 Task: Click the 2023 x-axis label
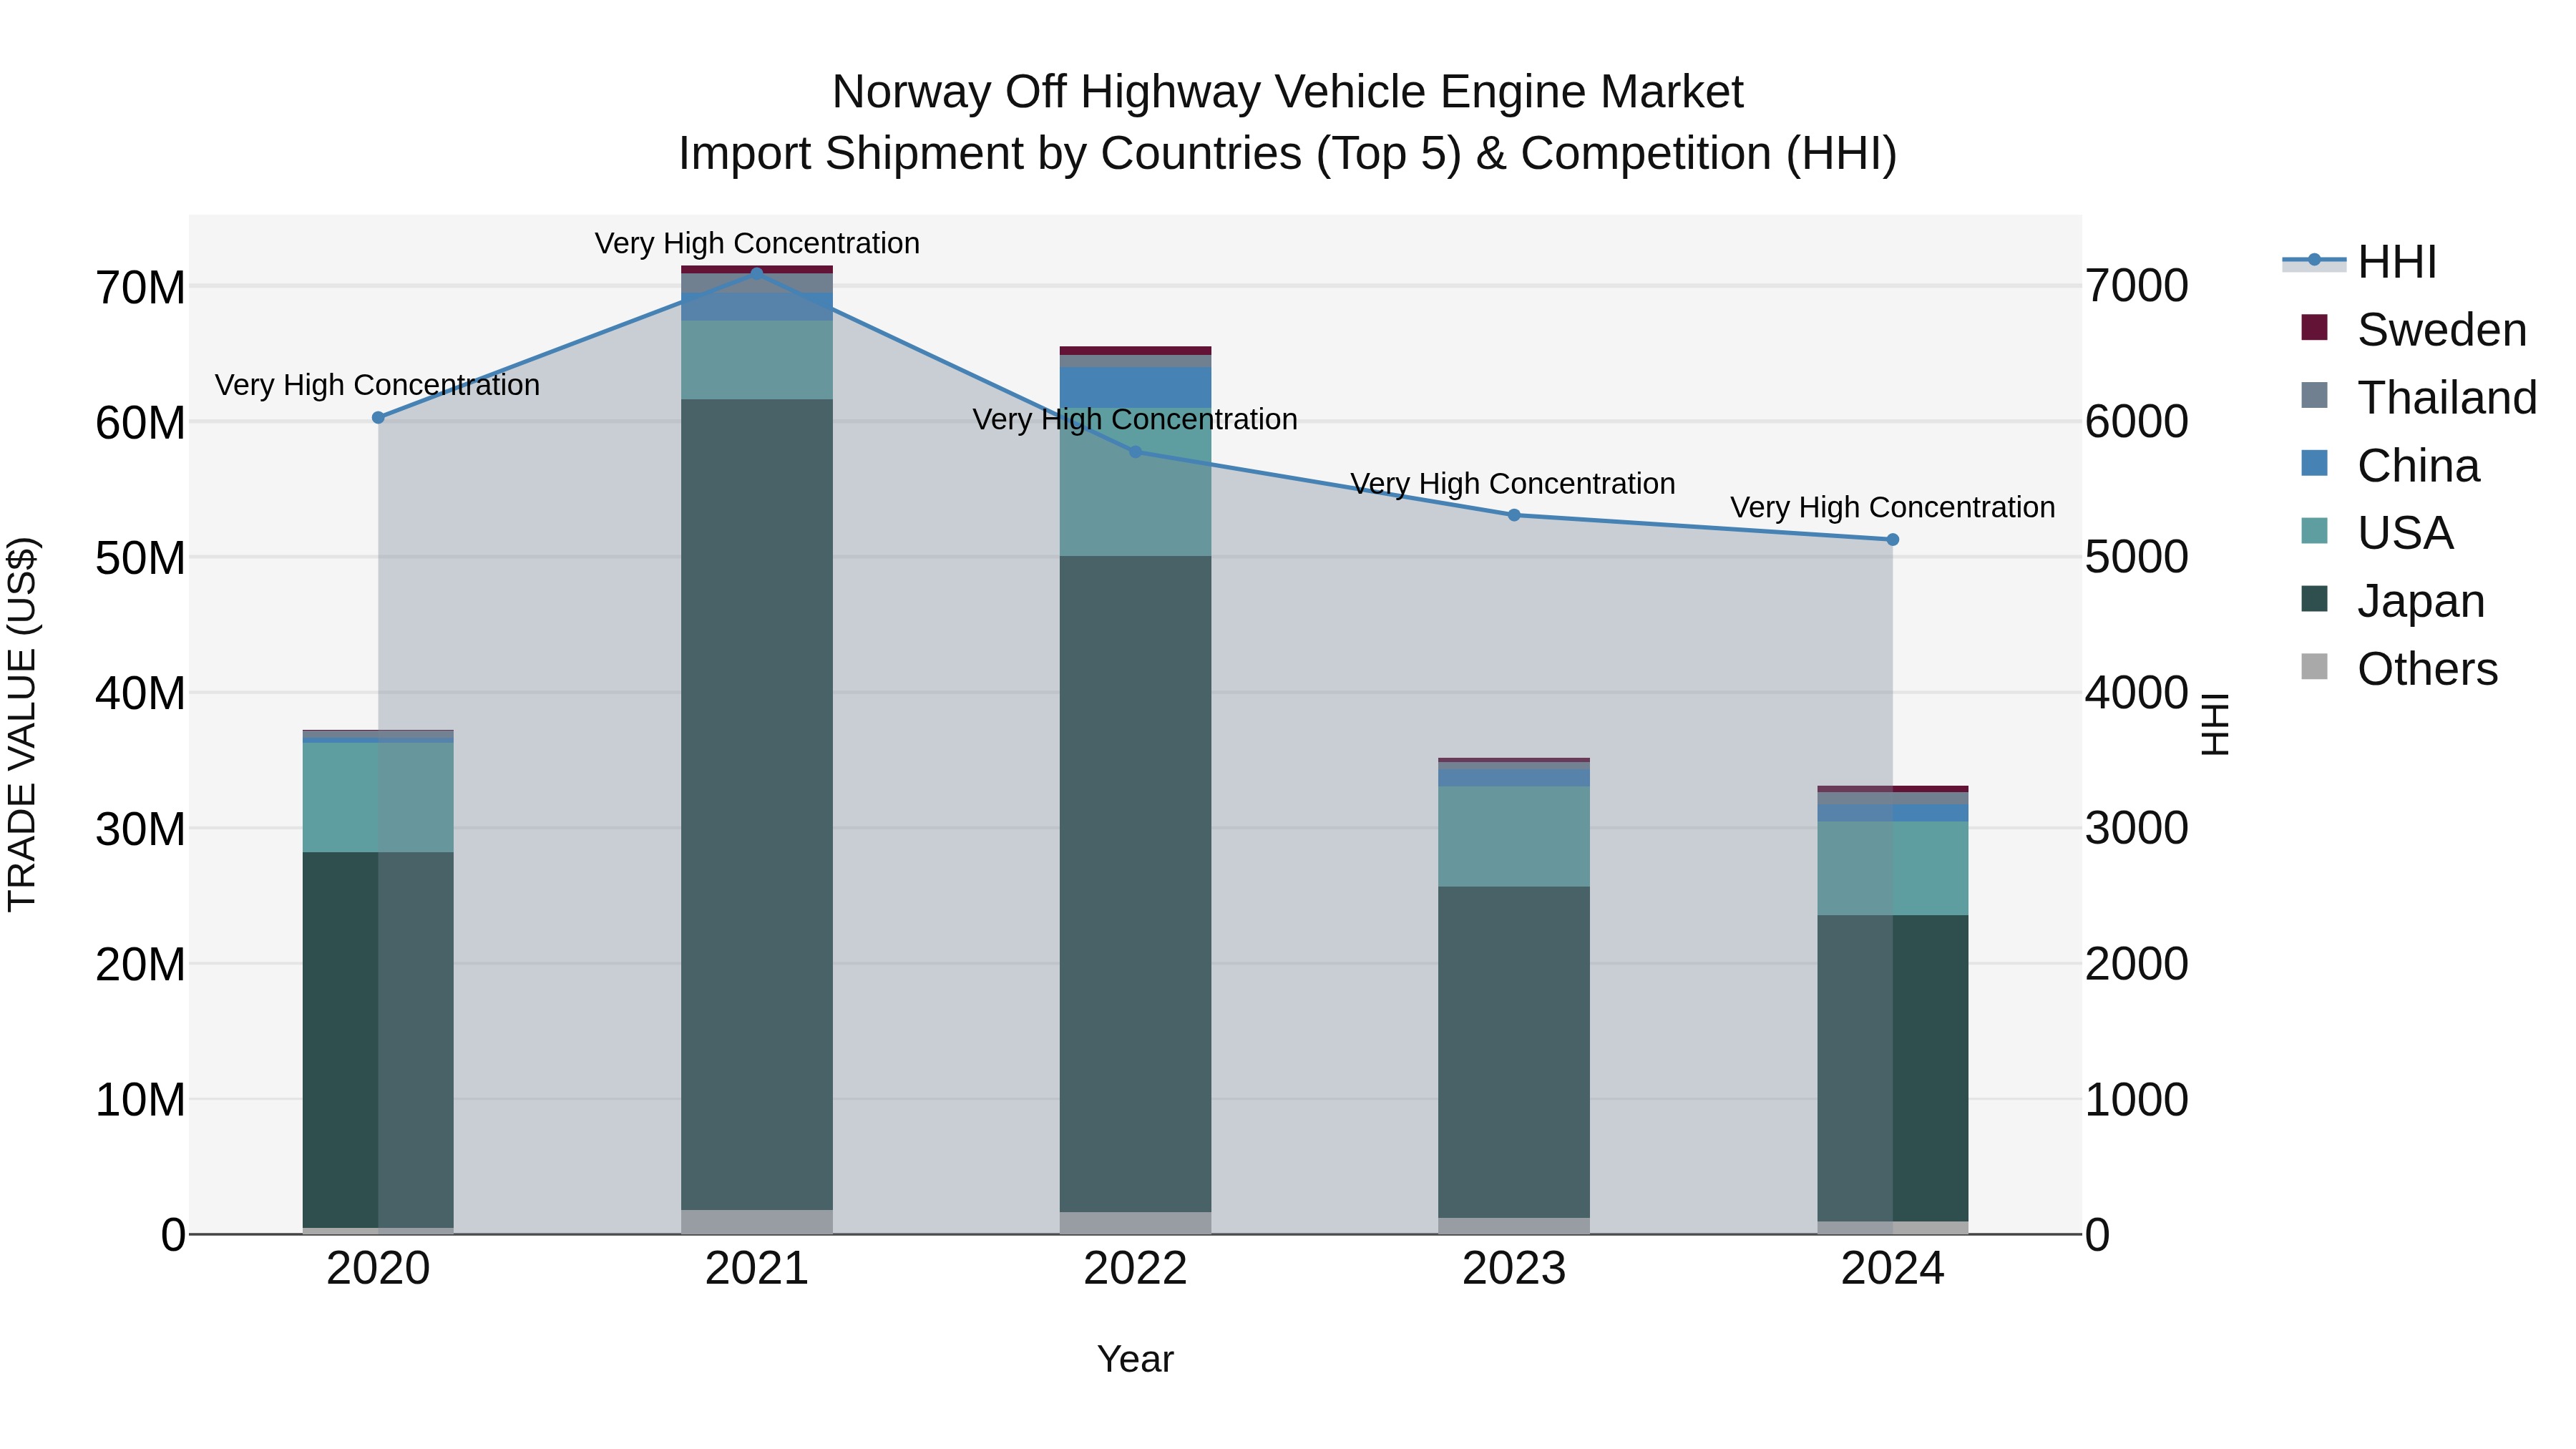[1514, 1269]
